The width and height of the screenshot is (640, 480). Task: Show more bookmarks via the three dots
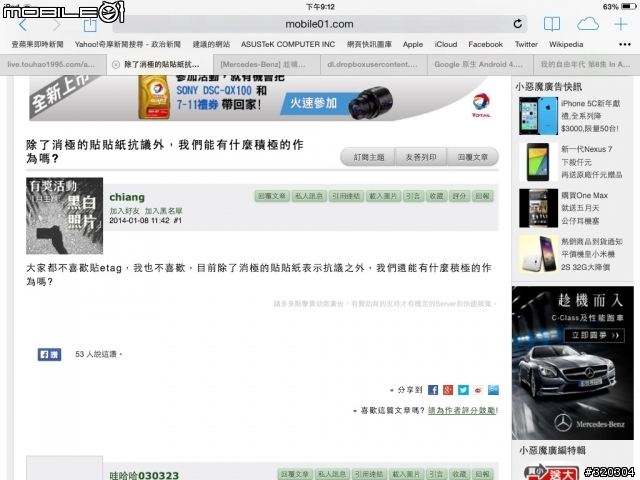[x=624, y=44]
